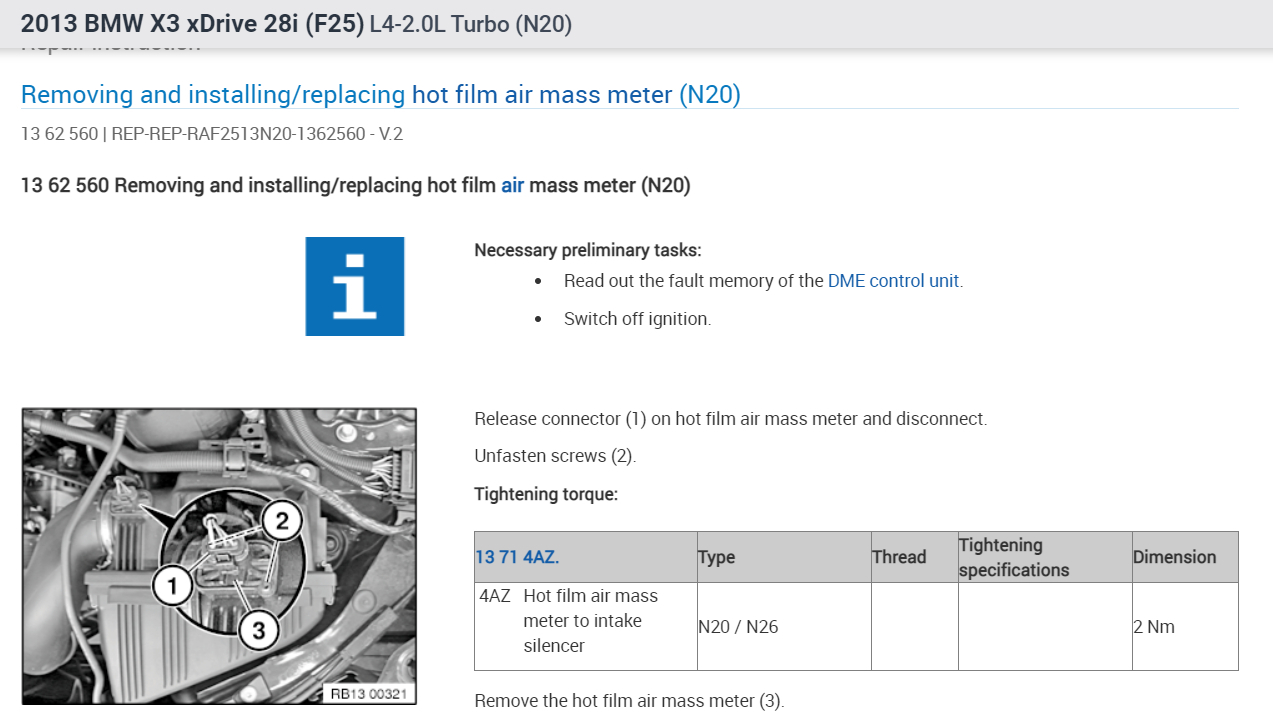Click the L4-2.0L Turbo (N20) engine label
The image size is (1273, 727).
(470, 24)
